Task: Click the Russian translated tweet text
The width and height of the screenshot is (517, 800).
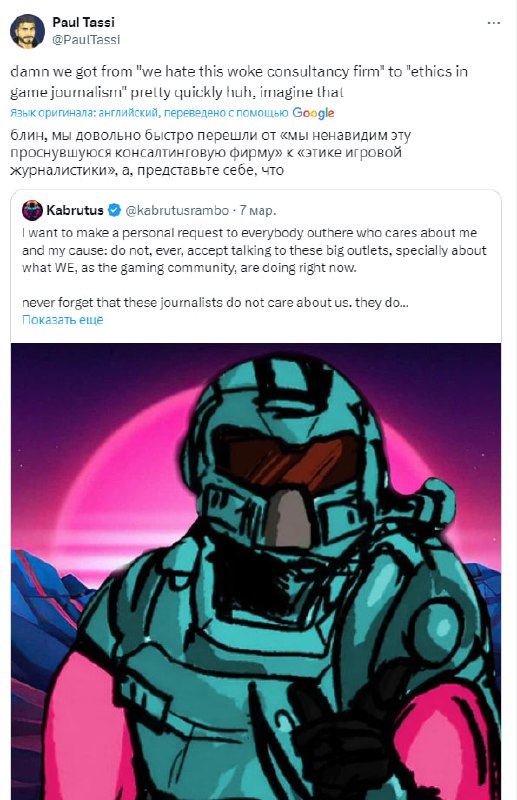Action: coord(210,153)
